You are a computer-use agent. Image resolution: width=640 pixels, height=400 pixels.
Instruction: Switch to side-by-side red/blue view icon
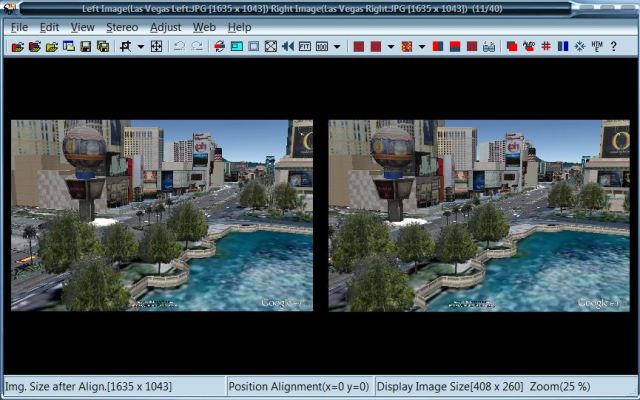pos(438,47)
